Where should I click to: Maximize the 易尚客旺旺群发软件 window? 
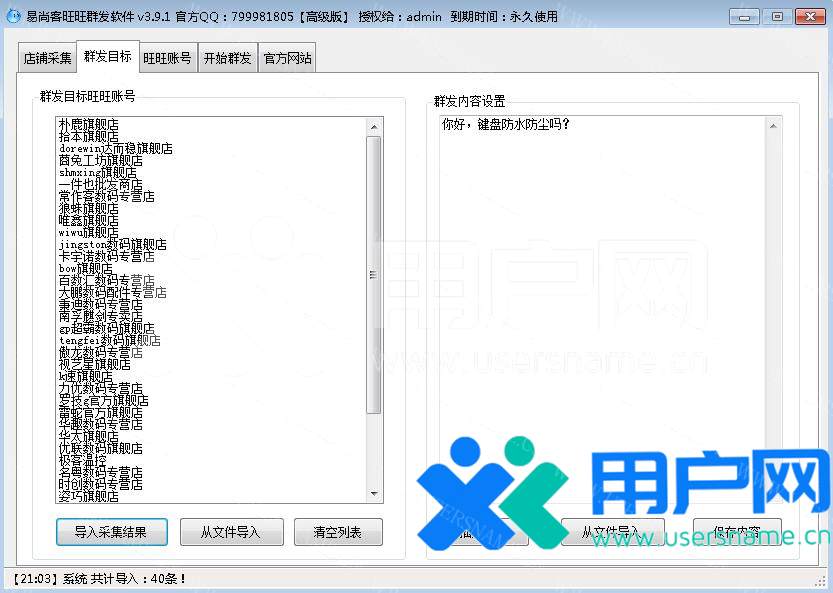(777, 17)
